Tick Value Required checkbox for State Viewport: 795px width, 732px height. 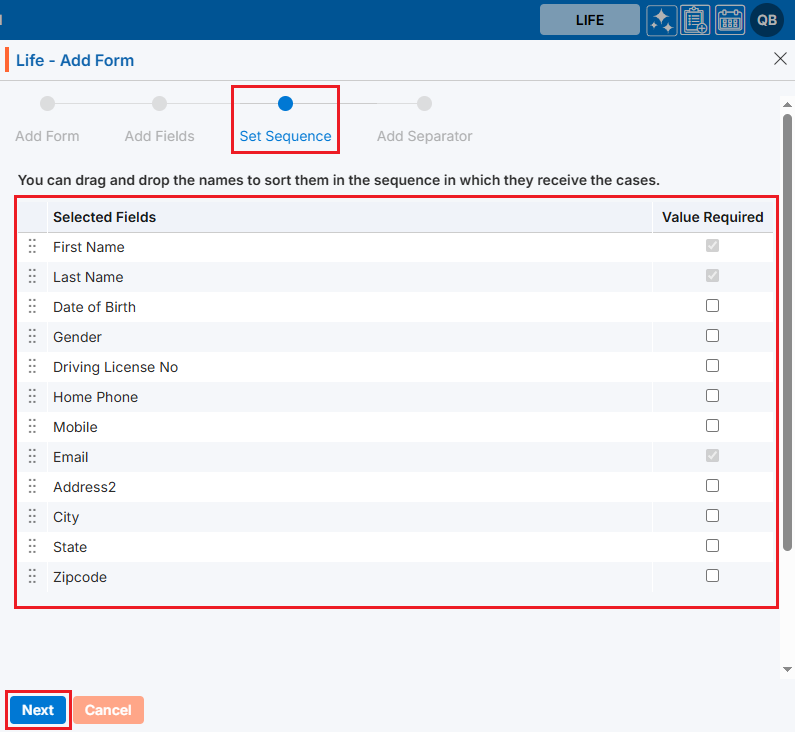pyautogui.click(x=712, y=546)
